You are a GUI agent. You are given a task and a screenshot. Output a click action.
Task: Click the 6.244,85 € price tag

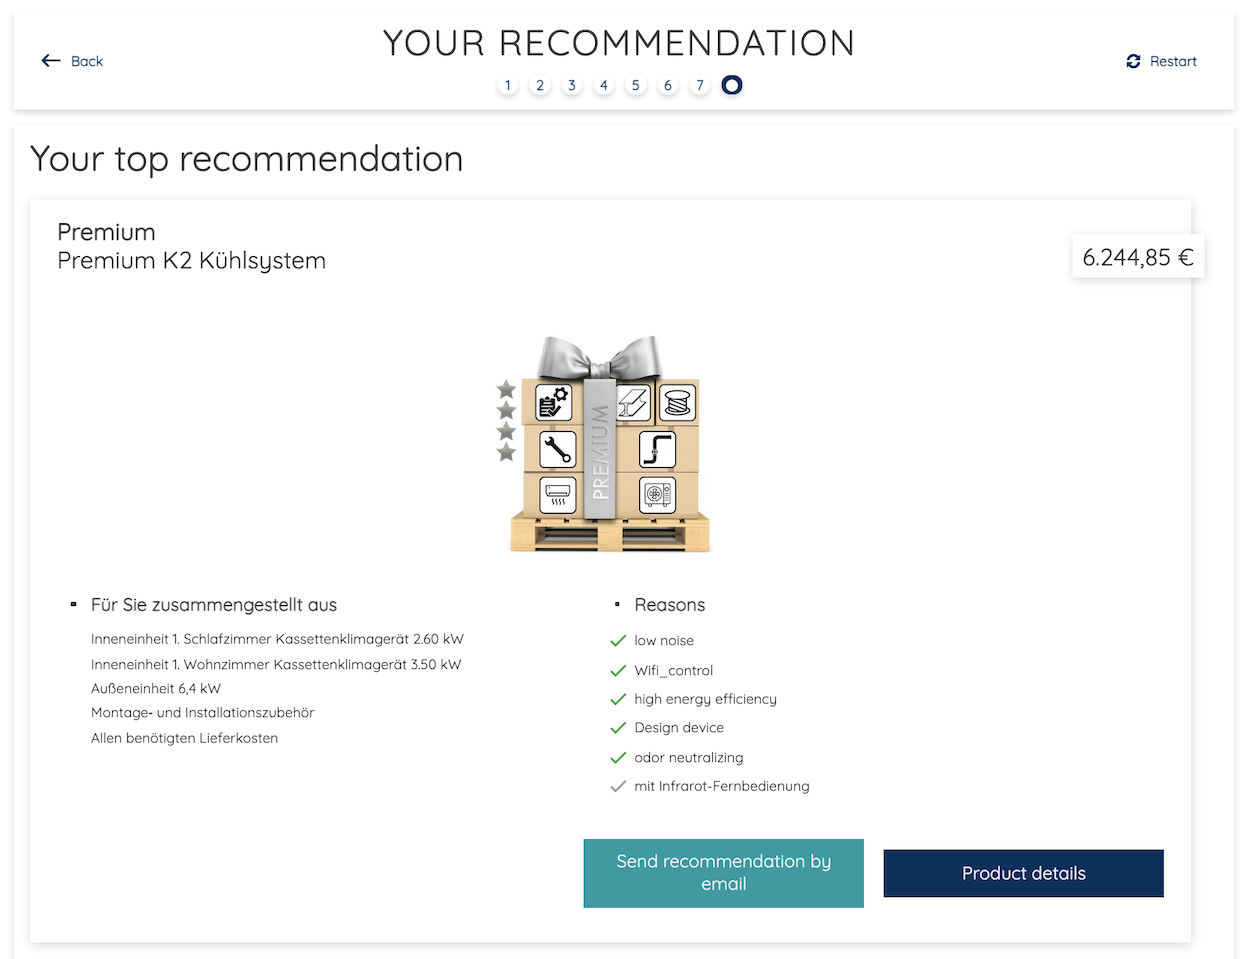1138,258
